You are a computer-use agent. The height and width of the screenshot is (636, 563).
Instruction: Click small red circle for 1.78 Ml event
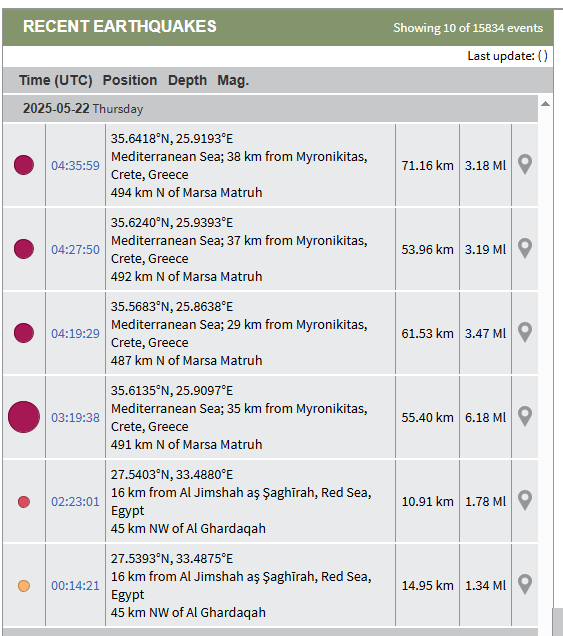(x=24, y=502)
